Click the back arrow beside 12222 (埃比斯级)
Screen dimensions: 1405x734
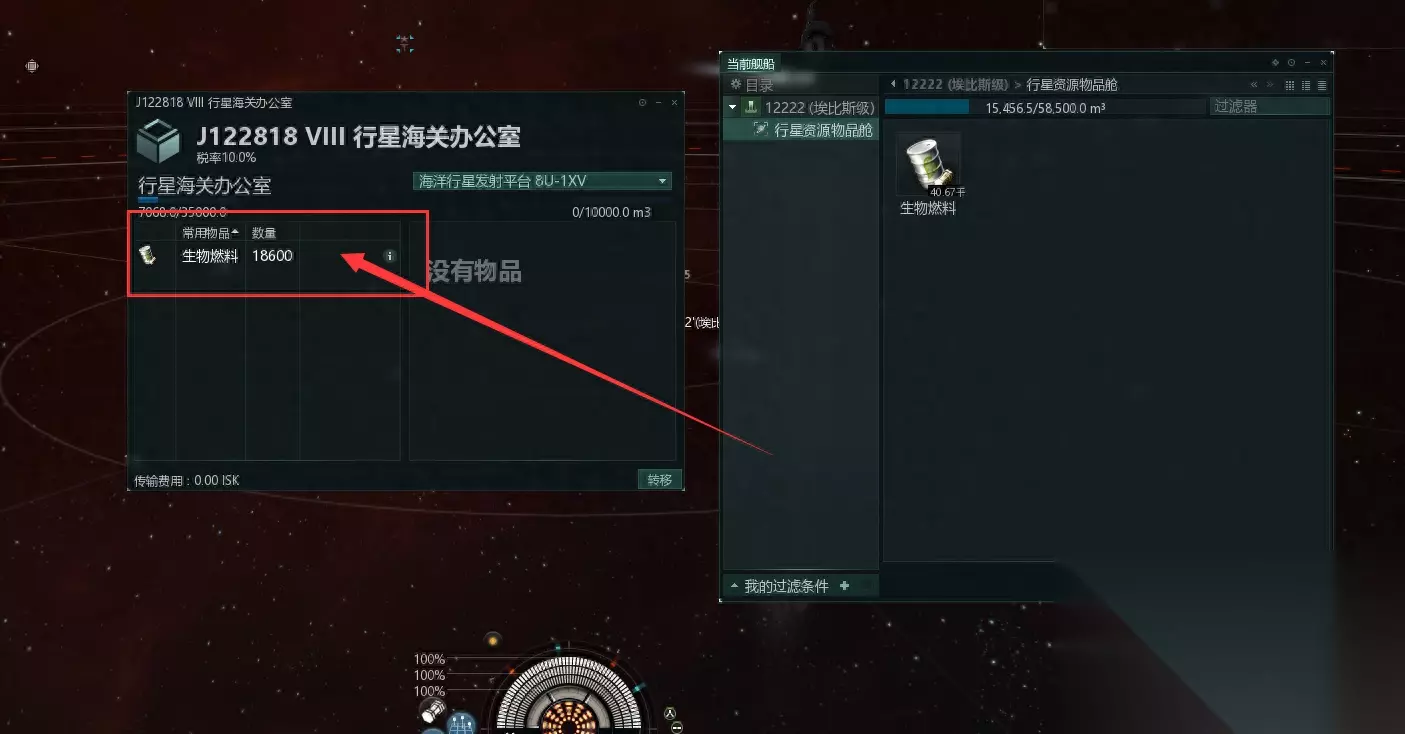893,84
